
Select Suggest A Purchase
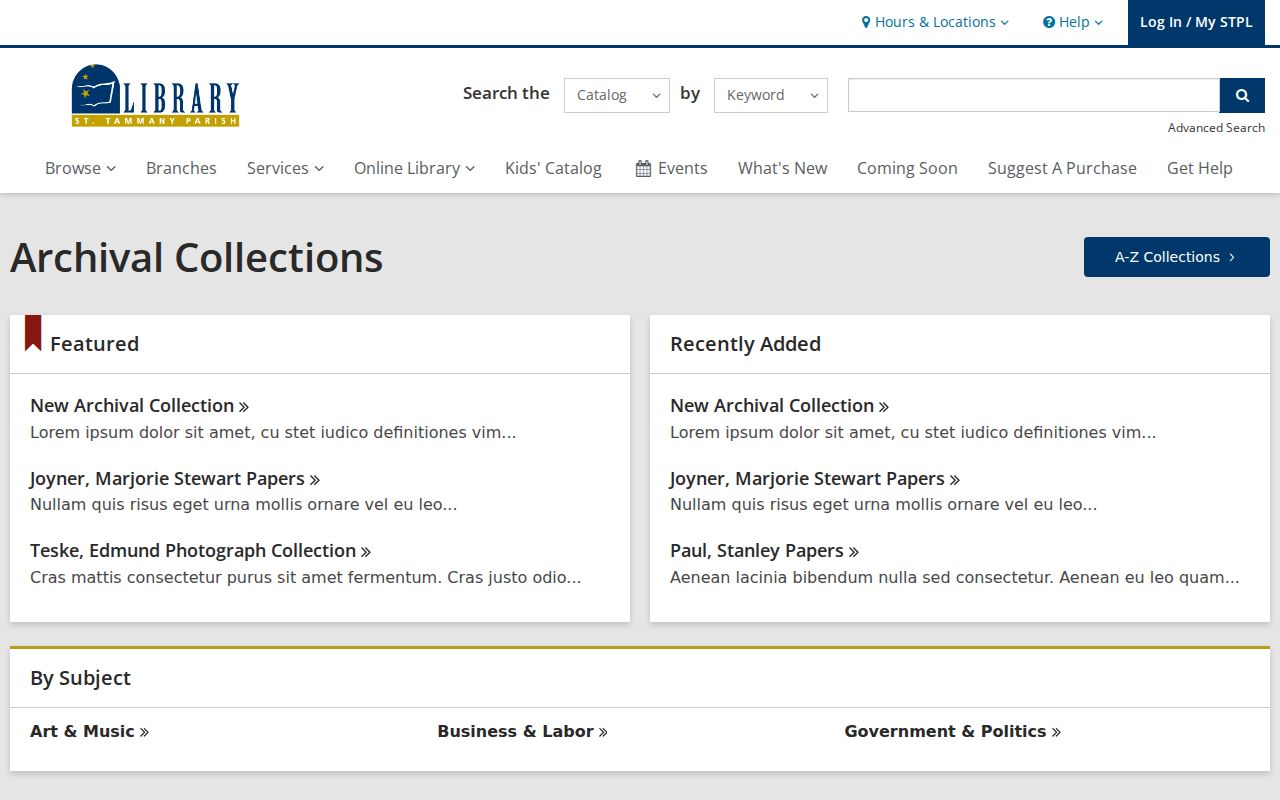click(1062, 168)
